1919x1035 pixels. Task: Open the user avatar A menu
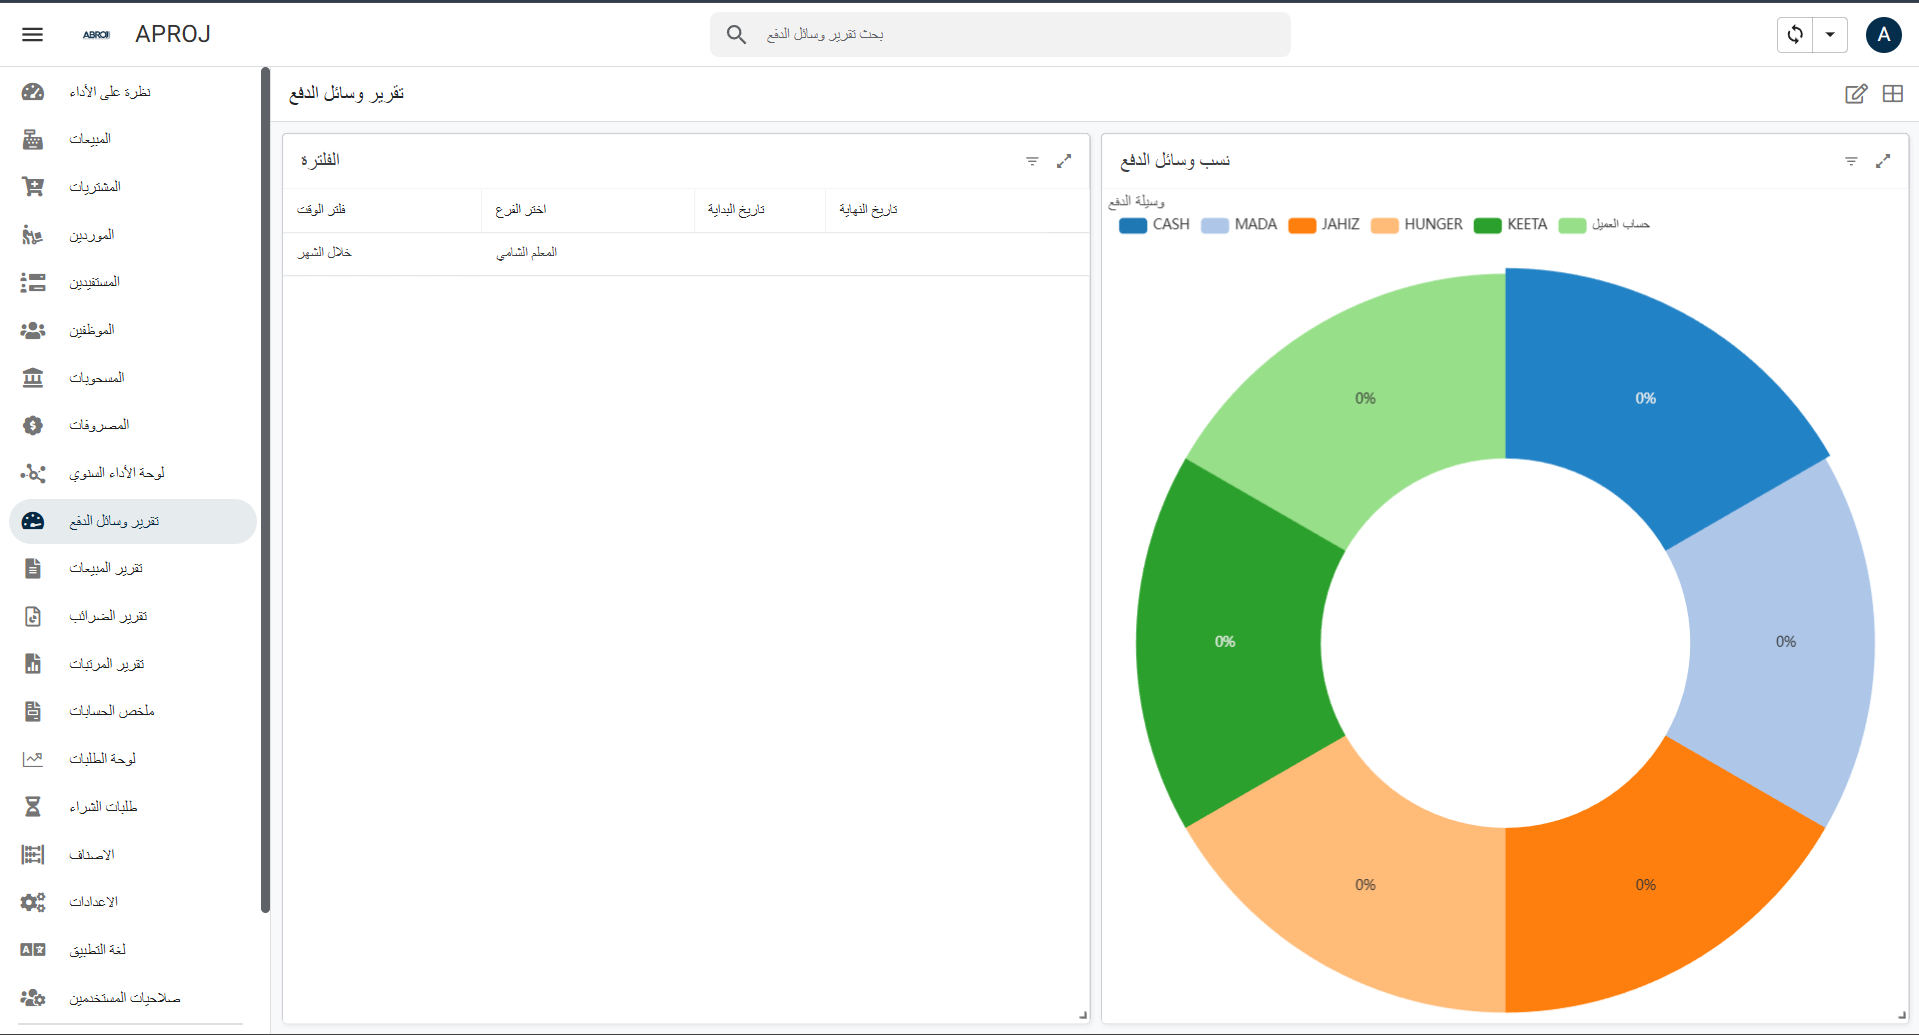(x=1883, y=34)
